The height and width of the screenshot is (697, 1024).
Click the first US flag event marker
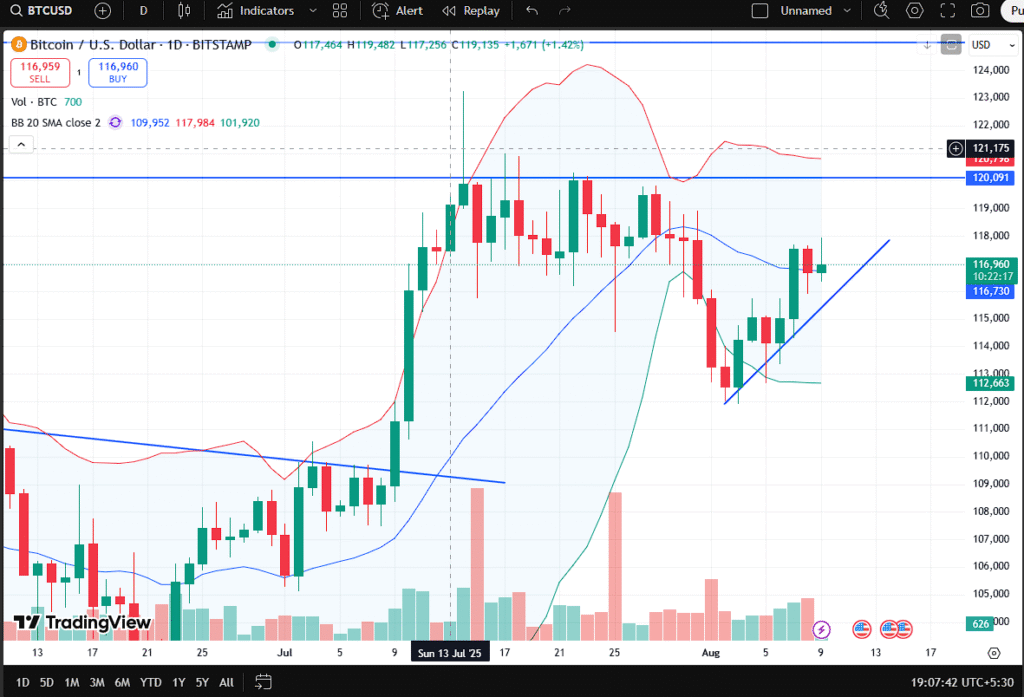pos(862,630)
